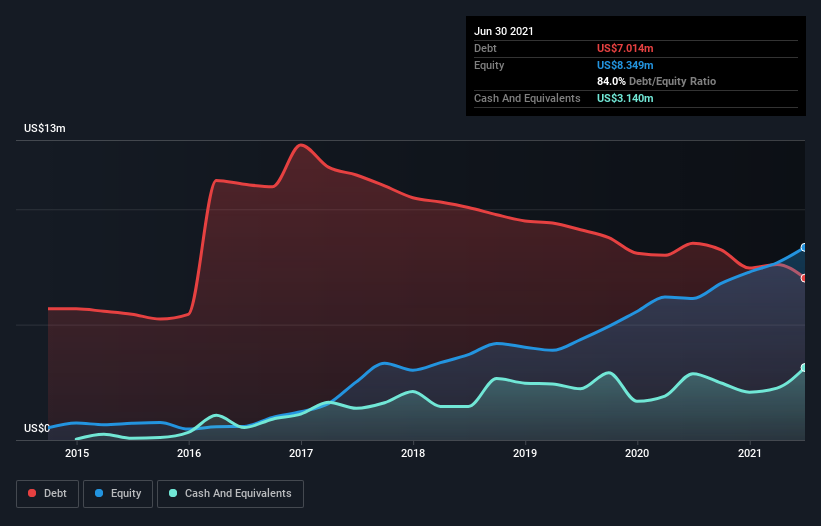Click the Jun 30 2021 tooltip date
Viewport: 821px width, 526px height.
click(x=504, y=31)
